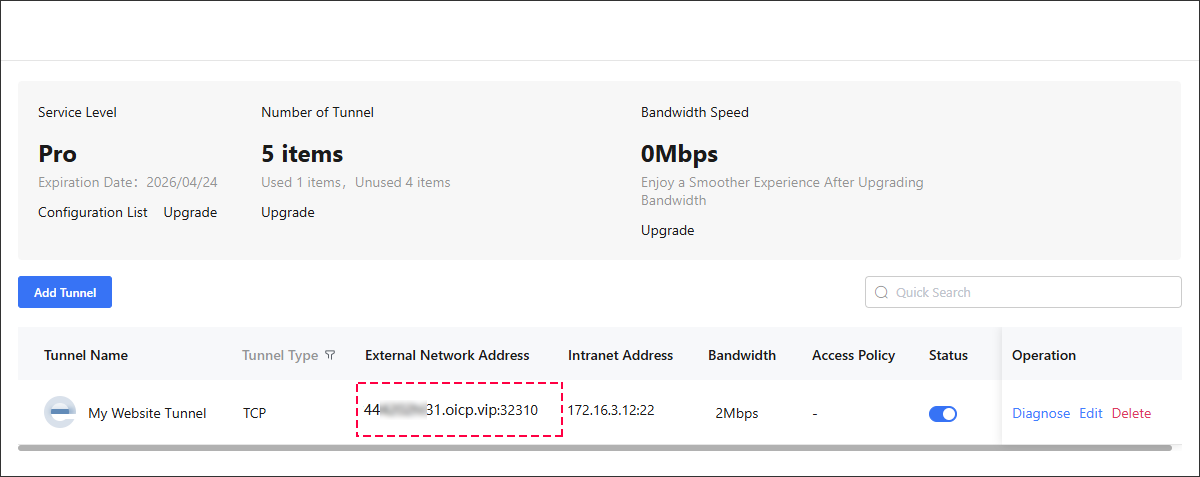Select the oicp.vip external network address
The image size is (1200, 477).
point(451,410)
